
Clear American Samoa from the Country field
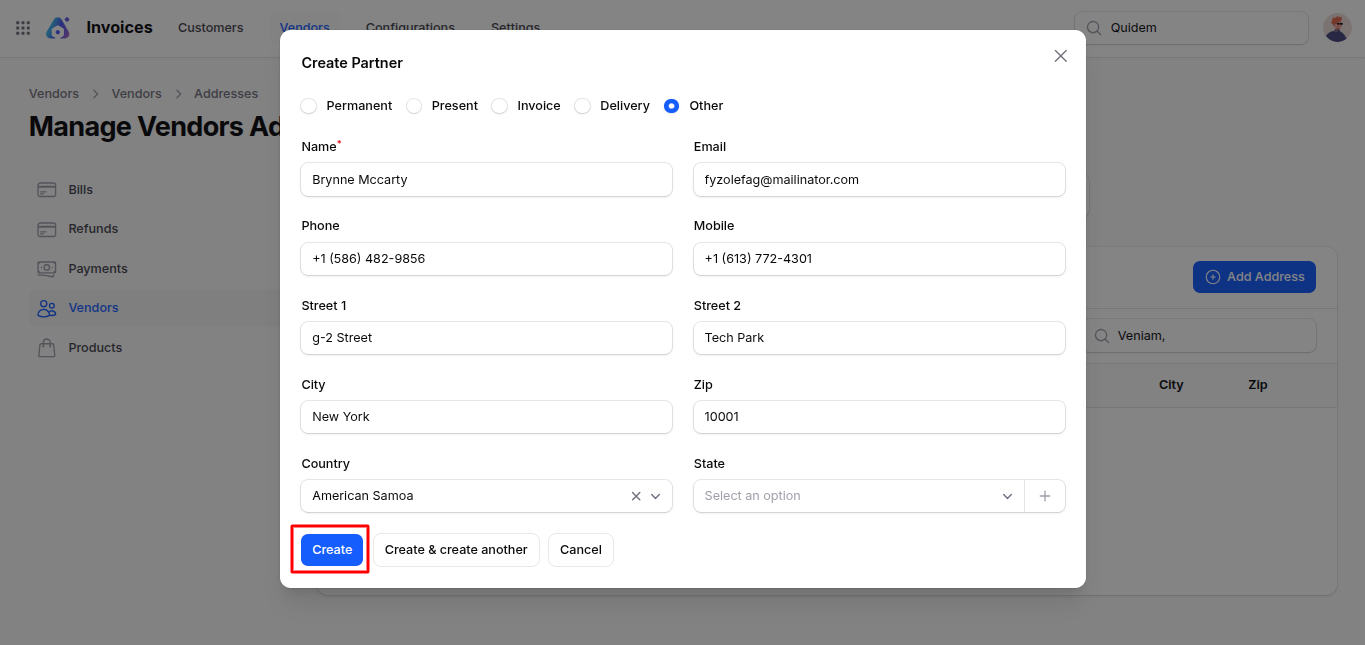pos(635,496)
